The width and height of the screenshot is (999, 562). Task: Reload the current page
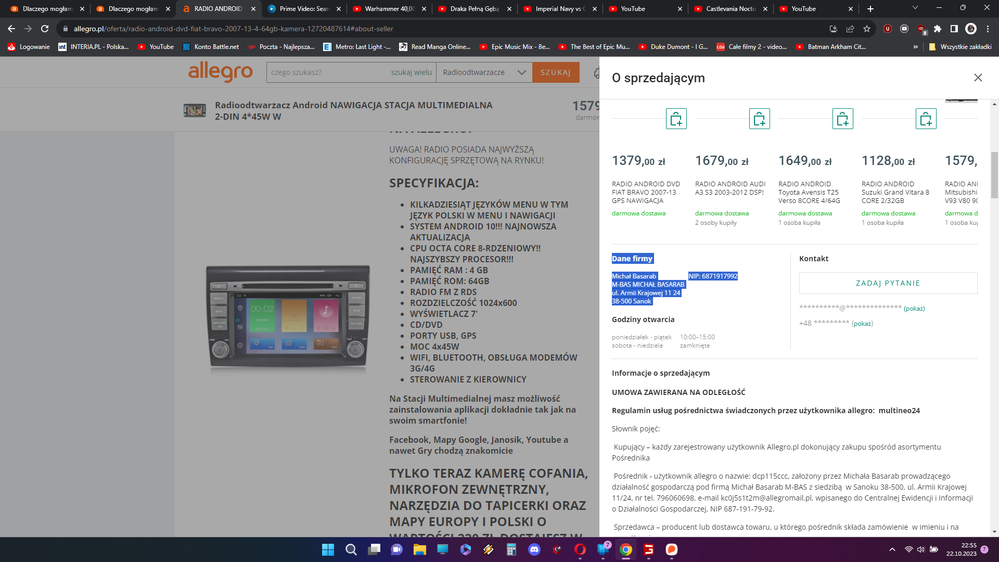pyautogui.click(x=45, y=29)
